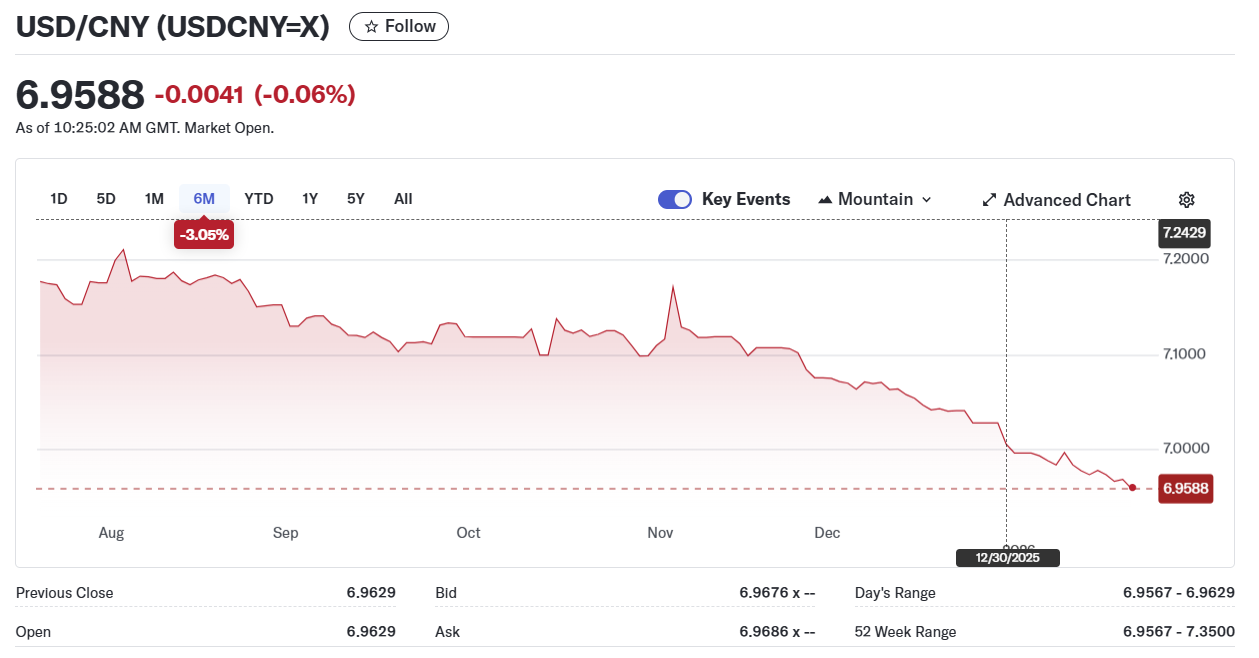The height and width of the screenshot is (658, 1259).
Task: Click the early November spike on chart
Action: pos(673,288)
